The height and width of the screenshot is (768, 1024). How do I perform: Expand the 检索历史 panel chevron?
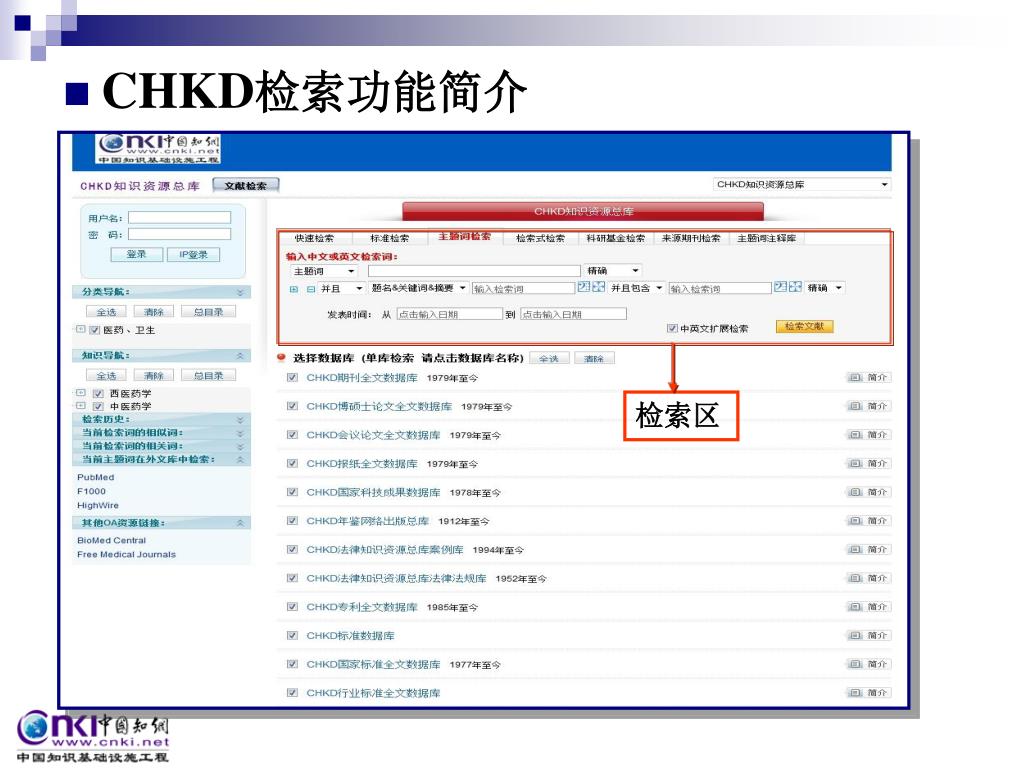(x=240, y=419)
